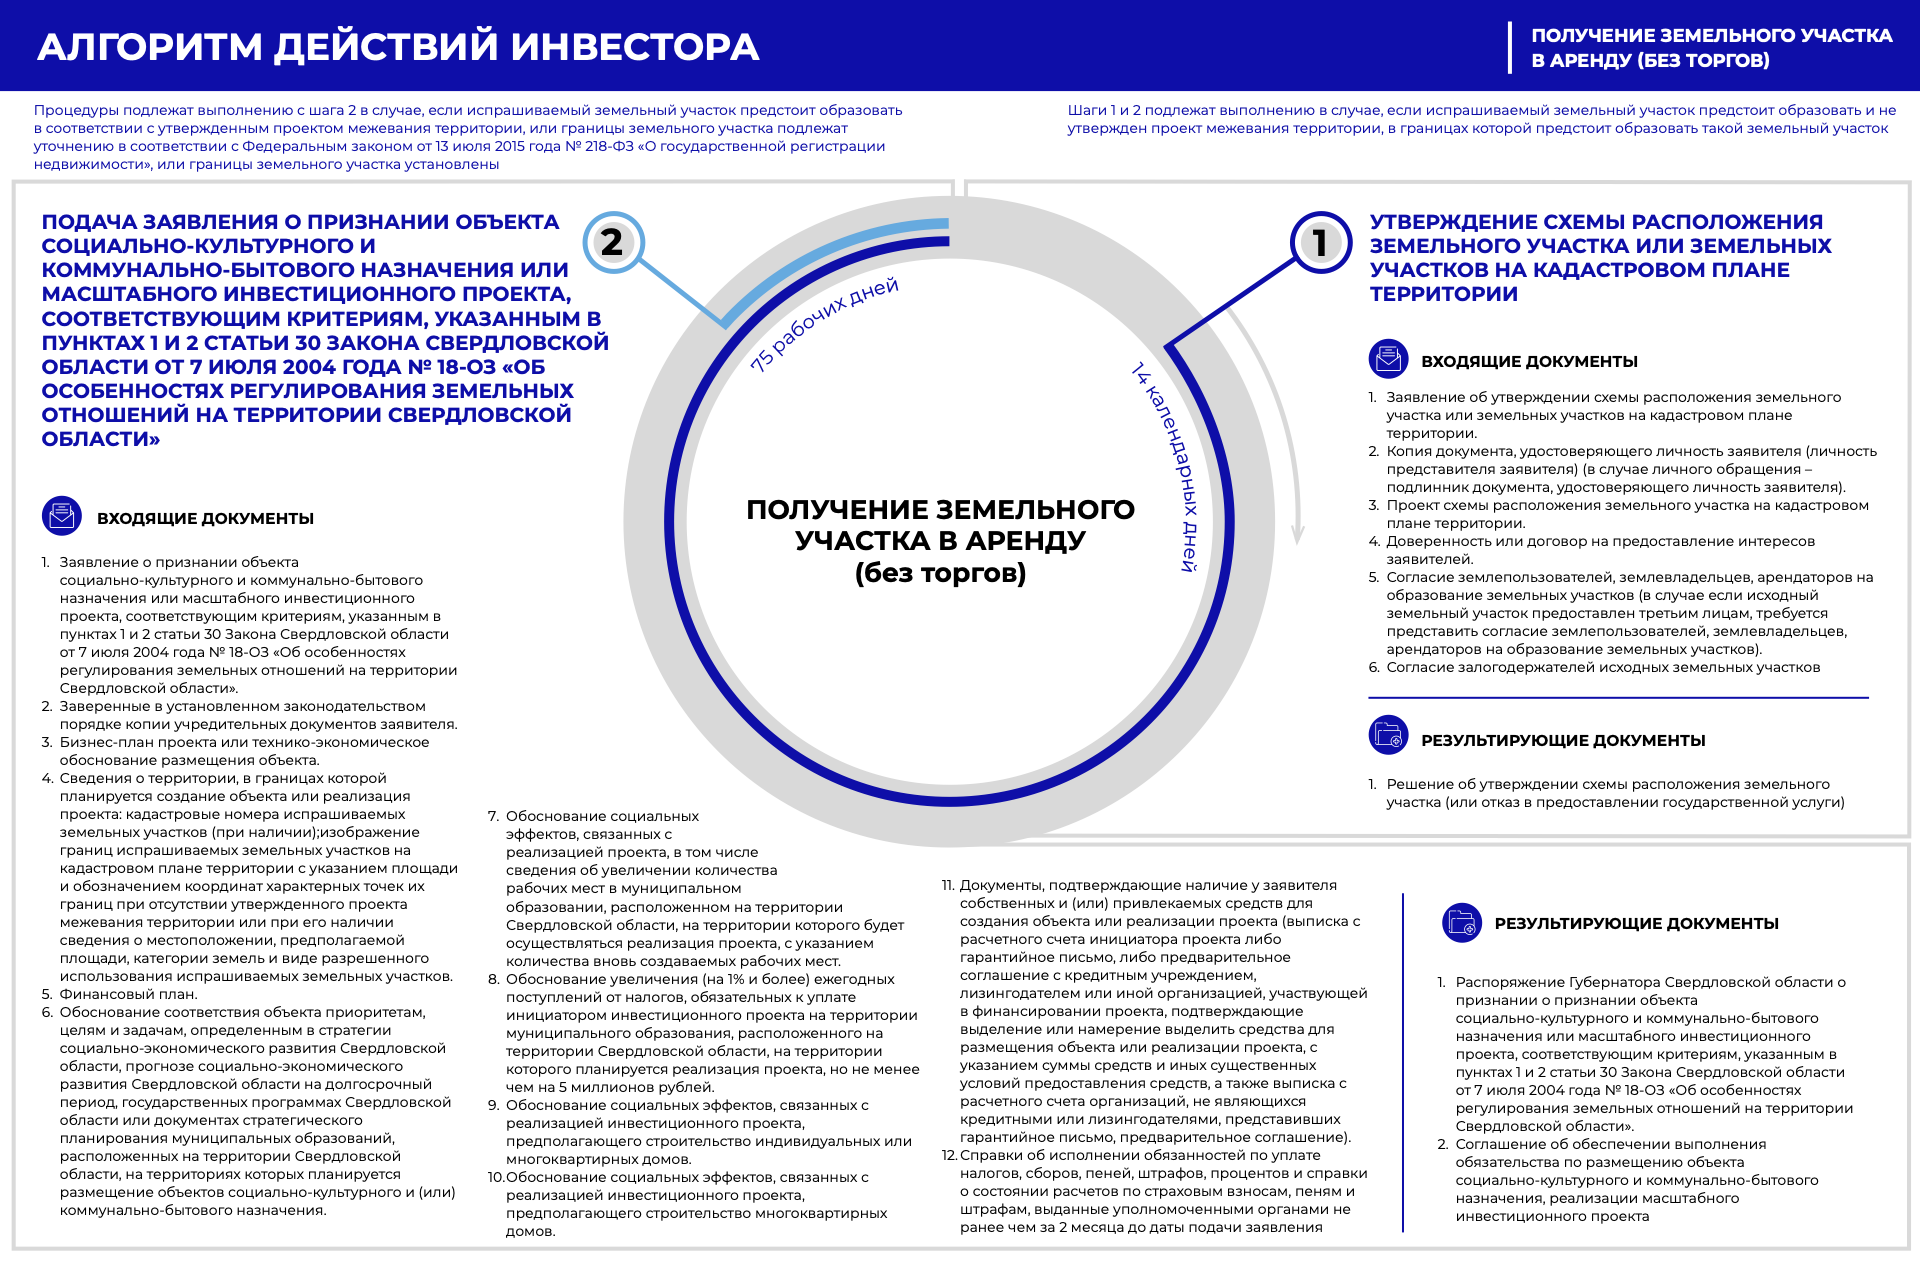Click the header title АЛГОРИТМ ДЕЙСТВИЙ ИНВЕСТОРА
Viewport: 1920px width, 1261px height.
pyautogui.click(x=398, y=47)
